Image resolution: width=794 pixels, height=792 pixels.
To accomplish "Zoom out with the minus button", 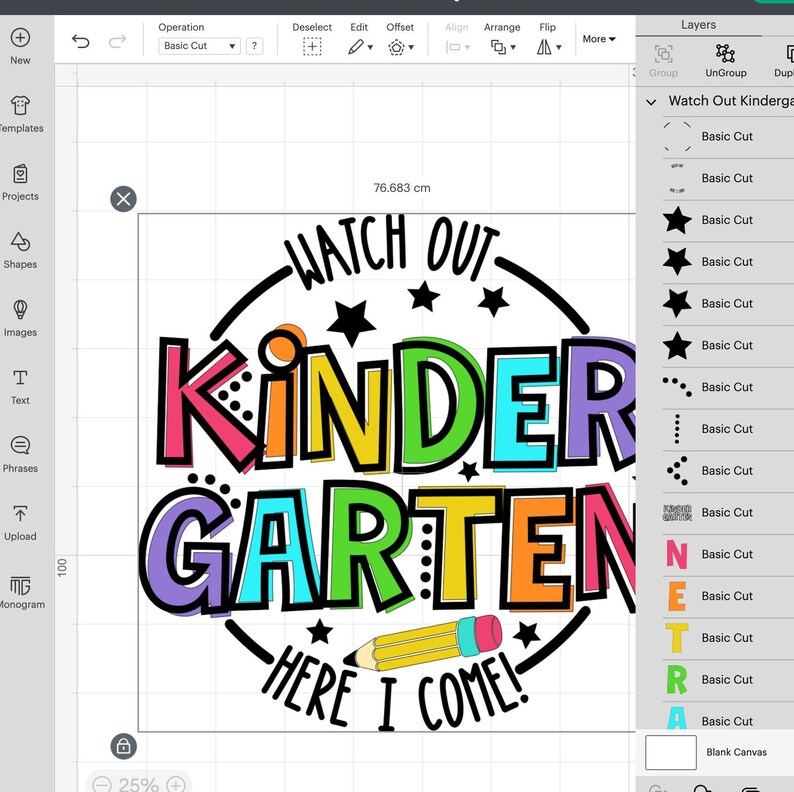I will coord(102,785).
